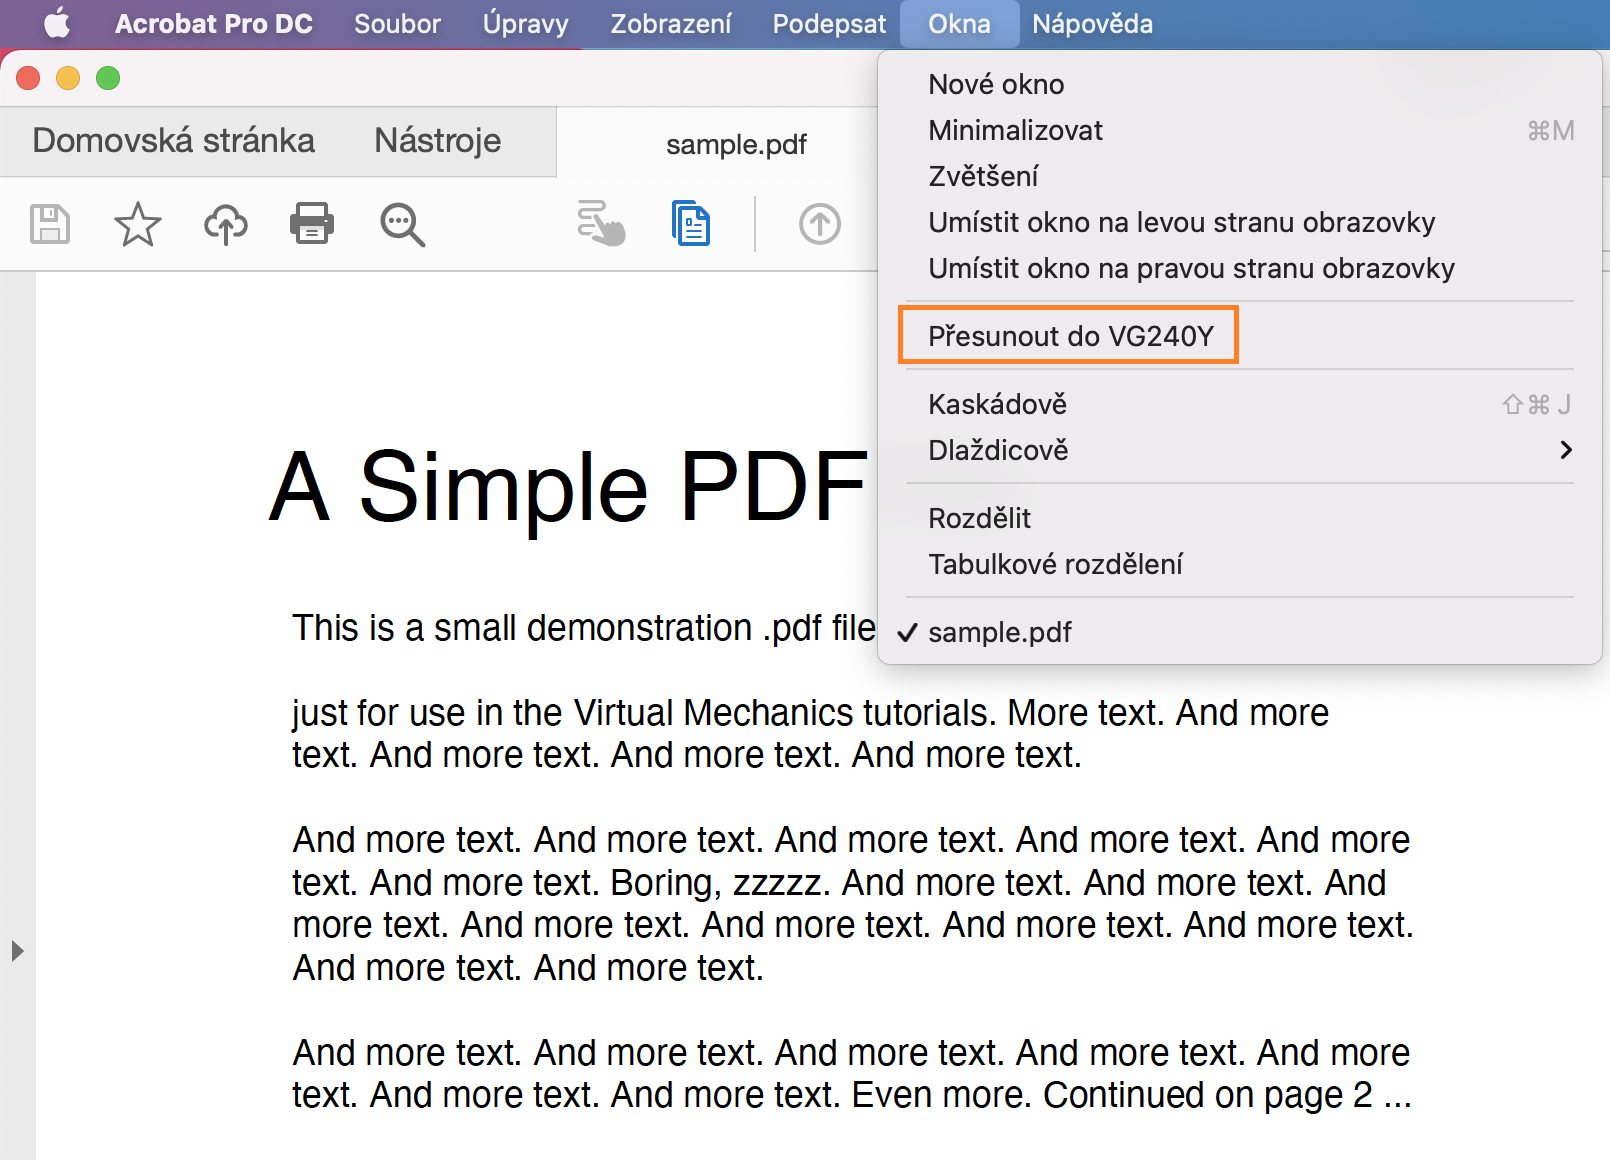Expand the left navigation pane arrow

pyautogui.click(x=17, y=950)
